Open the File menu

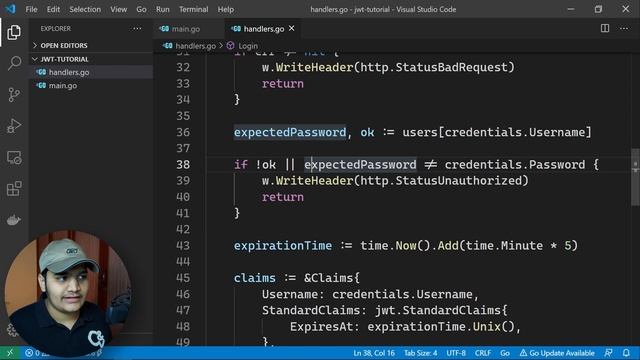point(31,9)
